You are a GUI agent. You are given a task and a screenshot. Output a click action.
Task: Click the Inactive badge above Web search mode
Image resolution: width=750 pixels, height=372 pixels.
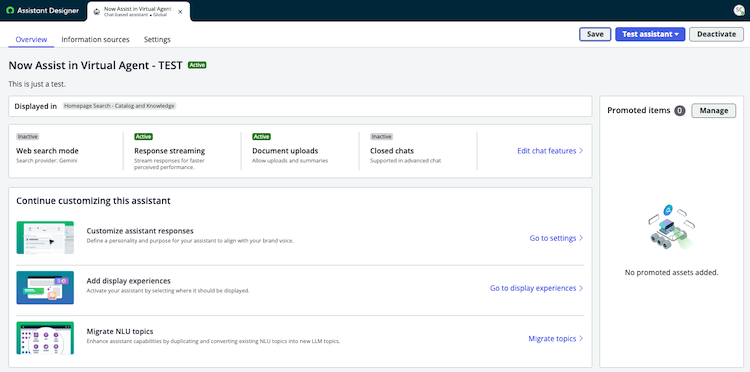coord(27,137)
